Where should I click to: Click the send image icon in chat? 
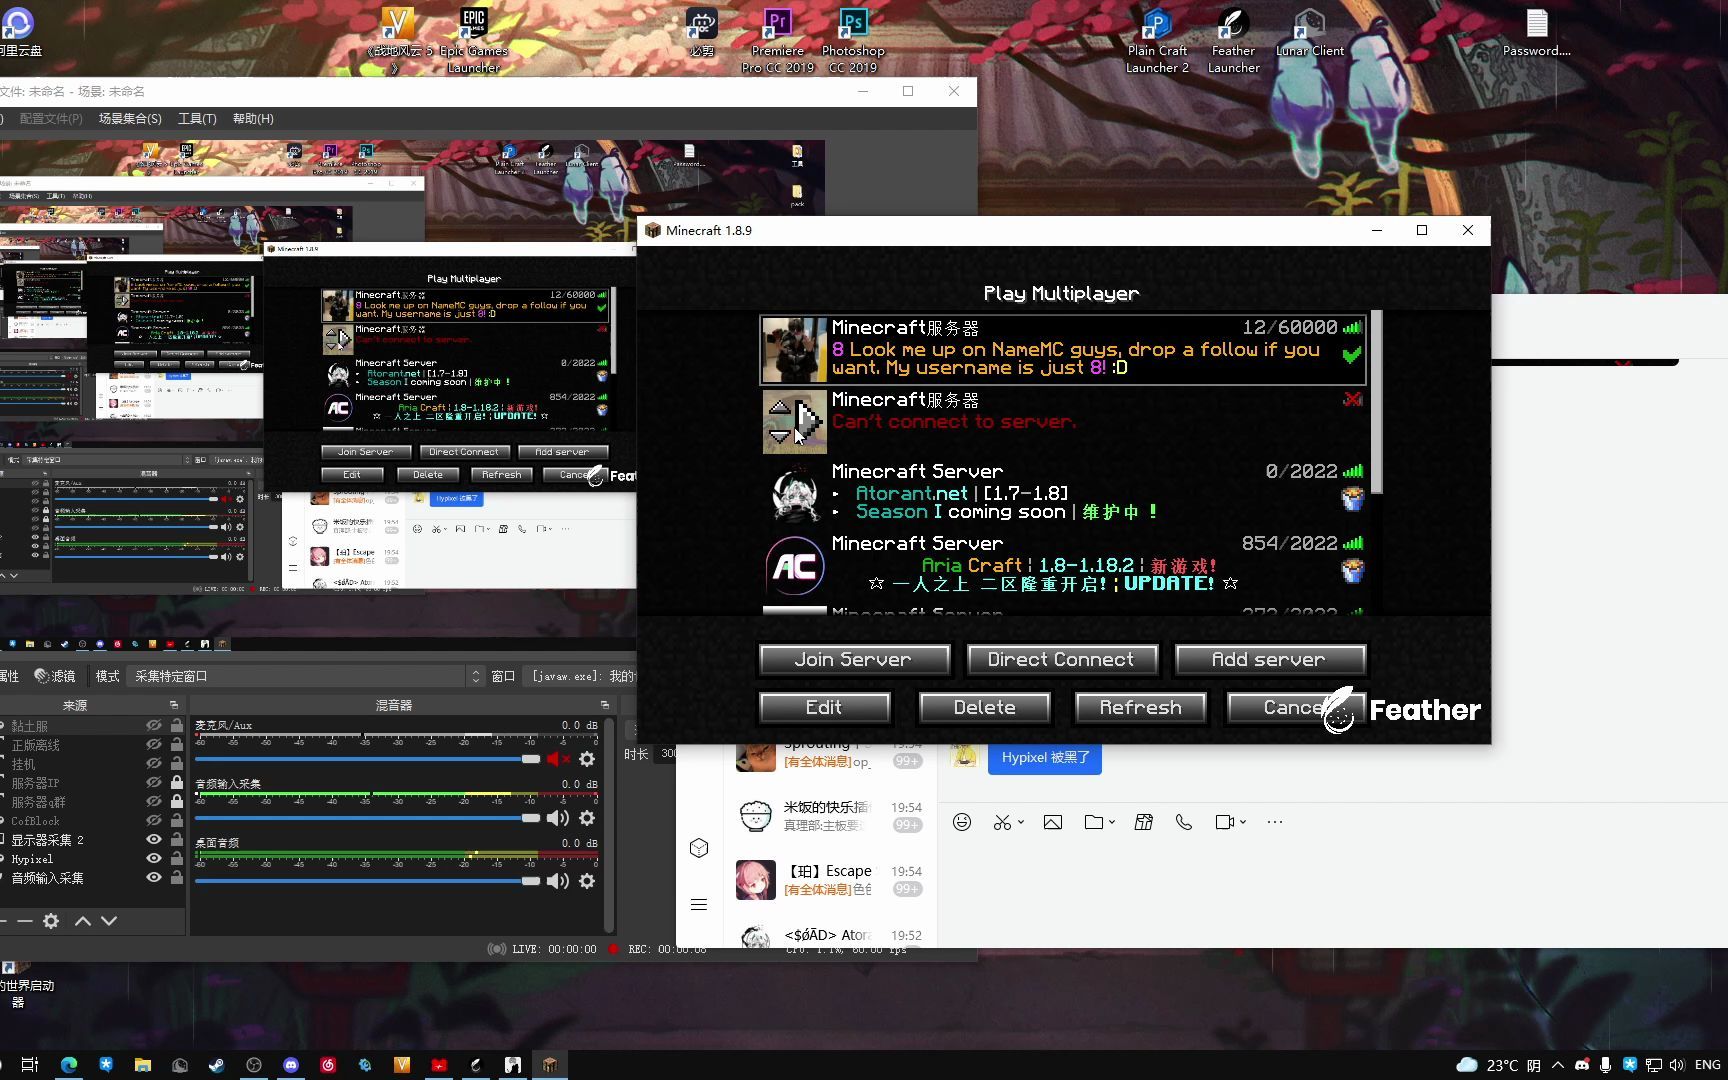pos(1053,822)
